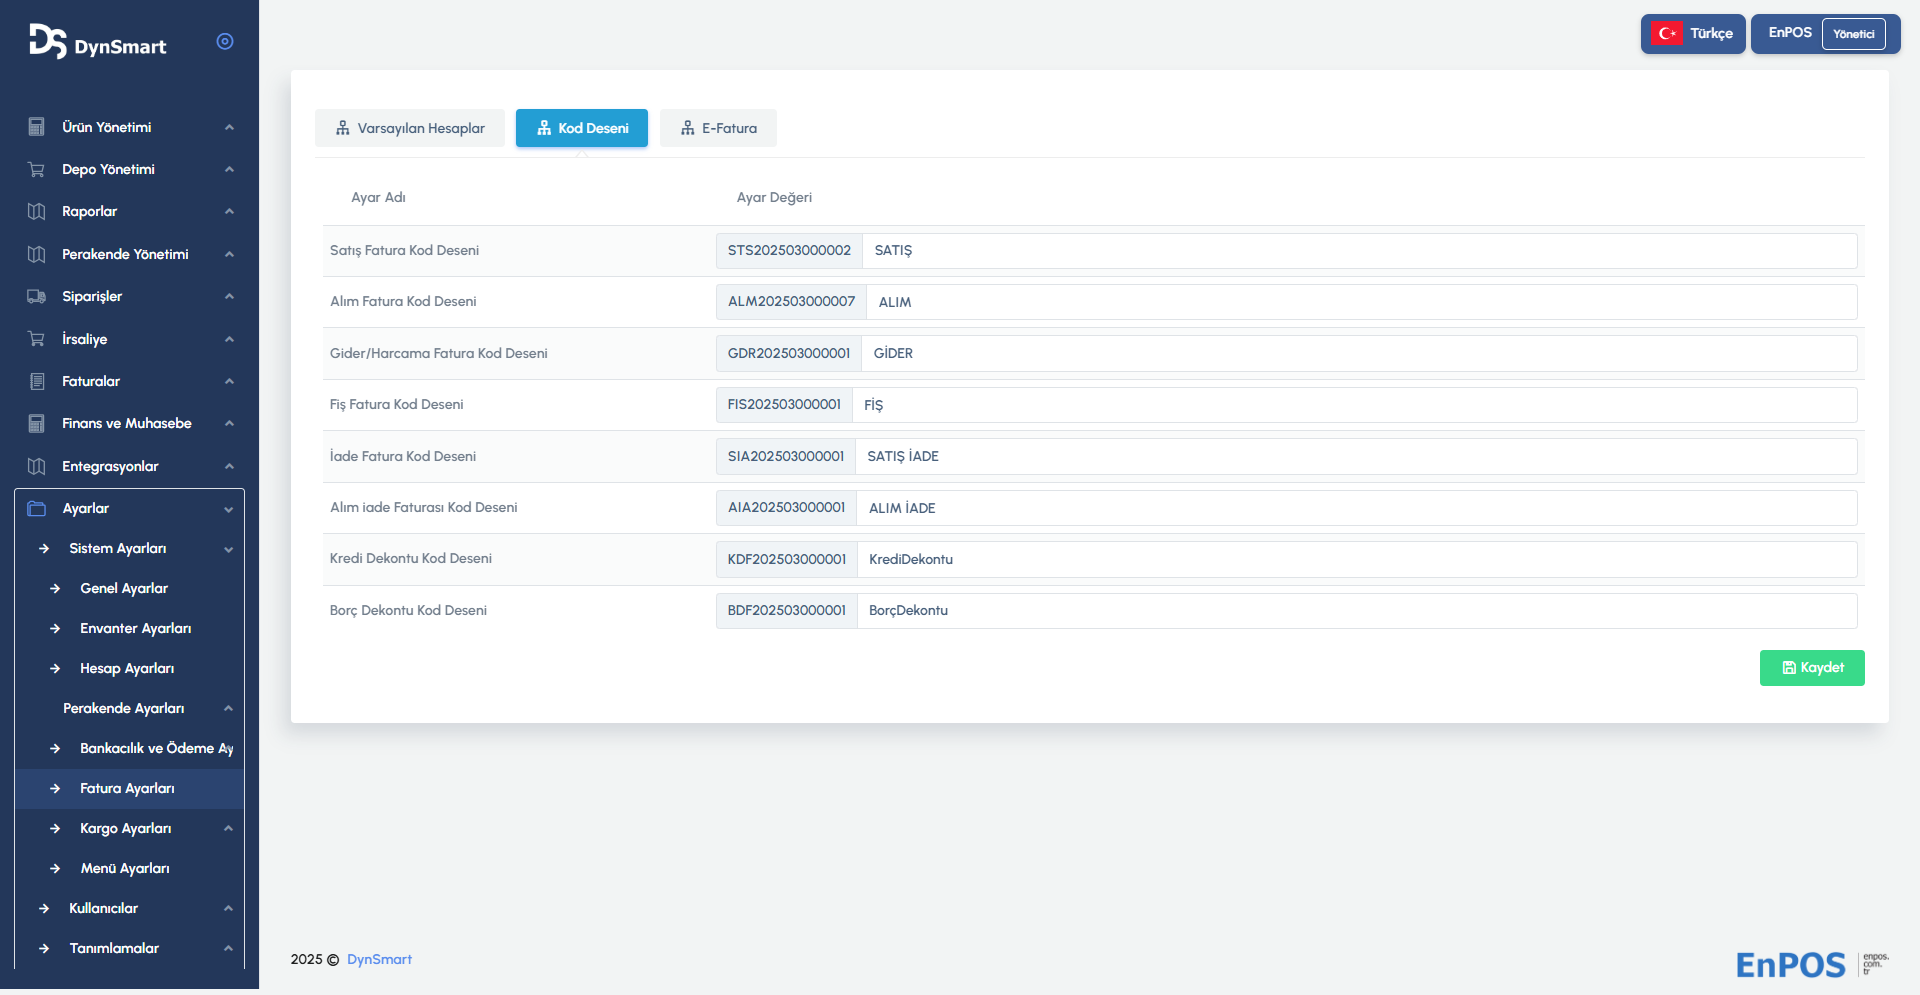
Task: Click the Satış Fatura pattern input field
Action: [x=1358, y=251]
